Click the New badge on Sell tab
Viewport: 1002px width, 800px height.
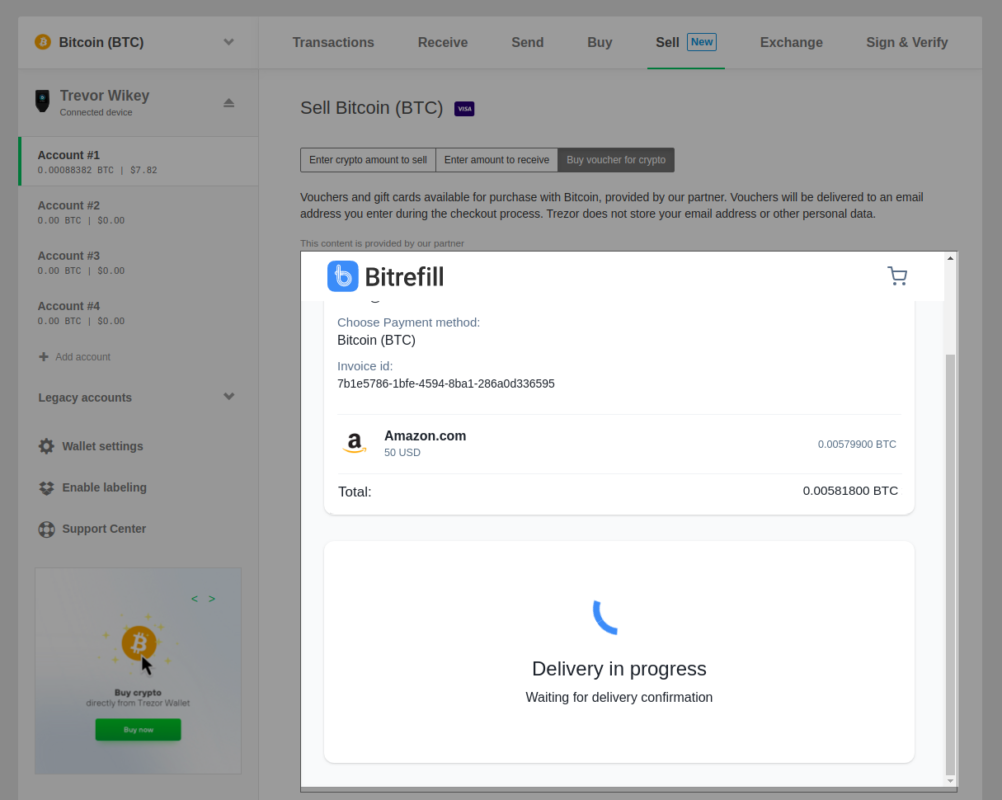[702, 42]
